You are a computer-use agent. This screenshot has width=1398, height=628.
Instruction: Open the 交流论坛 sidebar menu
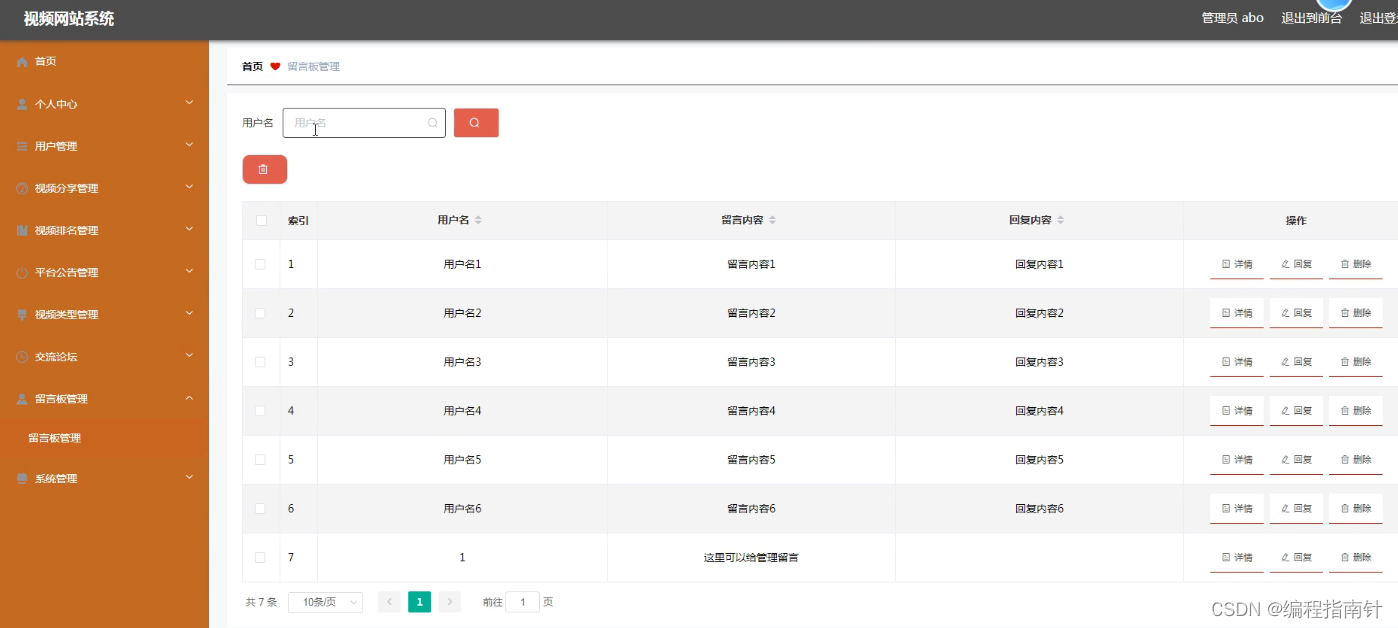[104, 356]
